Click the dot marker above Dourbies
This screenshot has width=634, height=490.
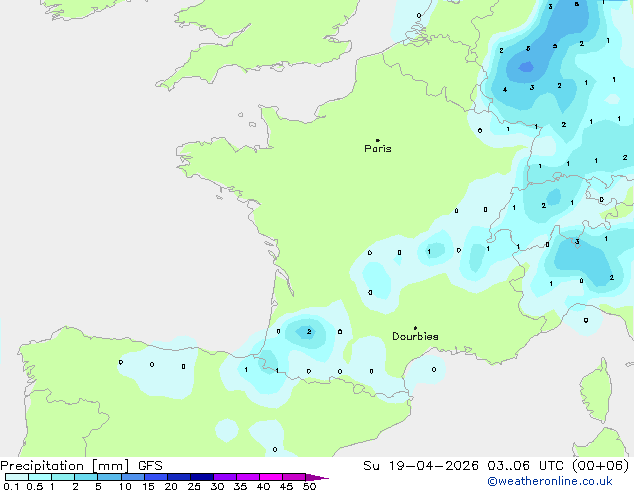pos(415,328)
